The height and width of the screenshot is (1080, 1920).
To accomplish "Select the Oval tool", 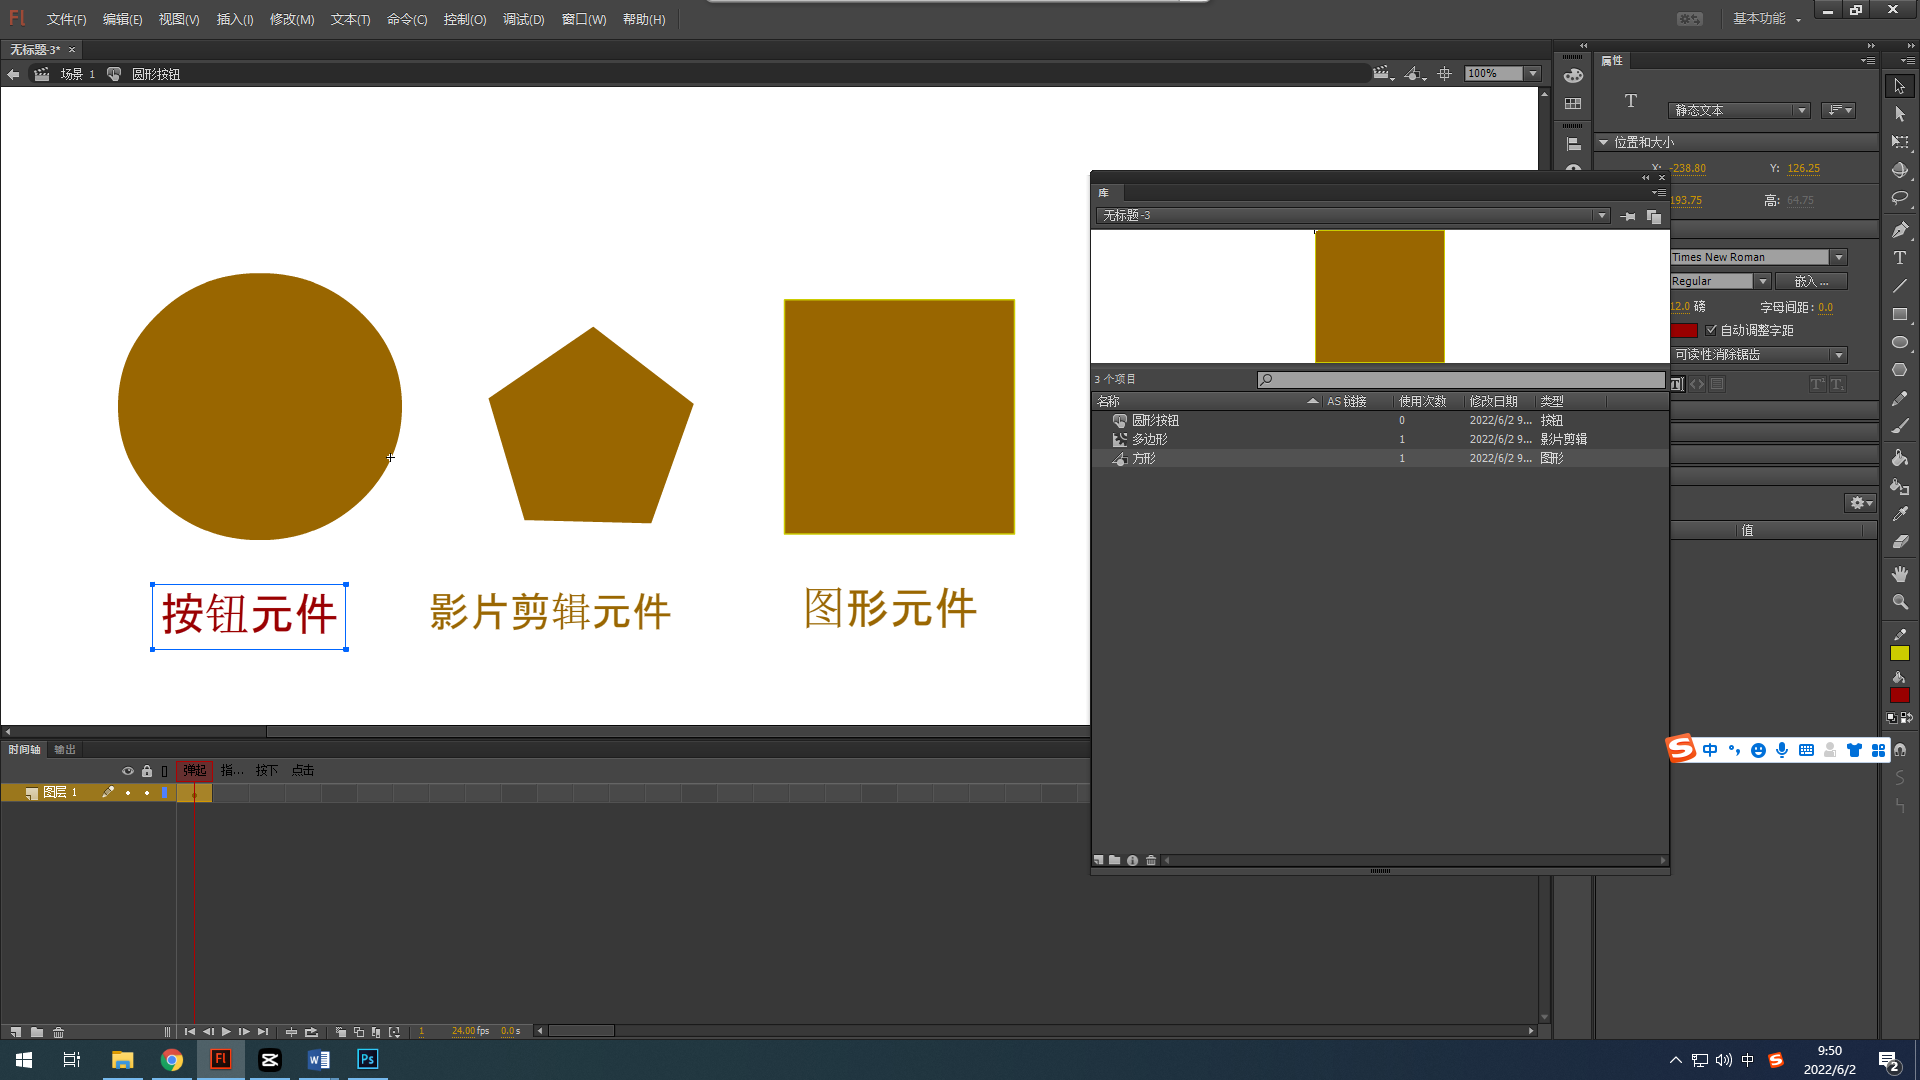I will [1900, 342].
